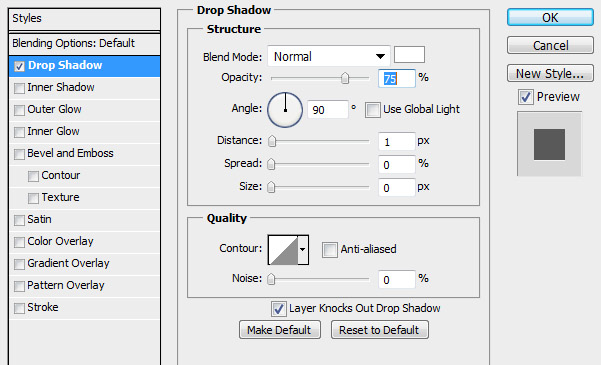Screen dimensions: 601x365
Task: Click the Make Default button
Action: tap(279, 330)
